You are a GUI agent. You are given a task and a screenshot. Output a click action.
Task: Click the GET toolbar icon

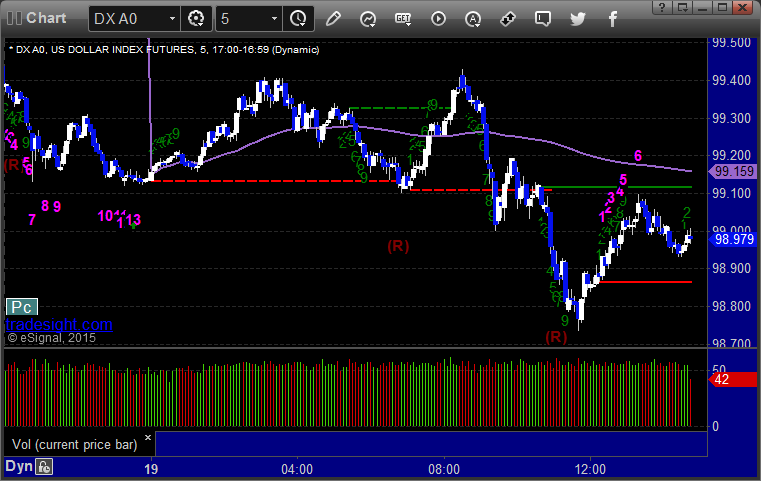click(x=403, y=19)
